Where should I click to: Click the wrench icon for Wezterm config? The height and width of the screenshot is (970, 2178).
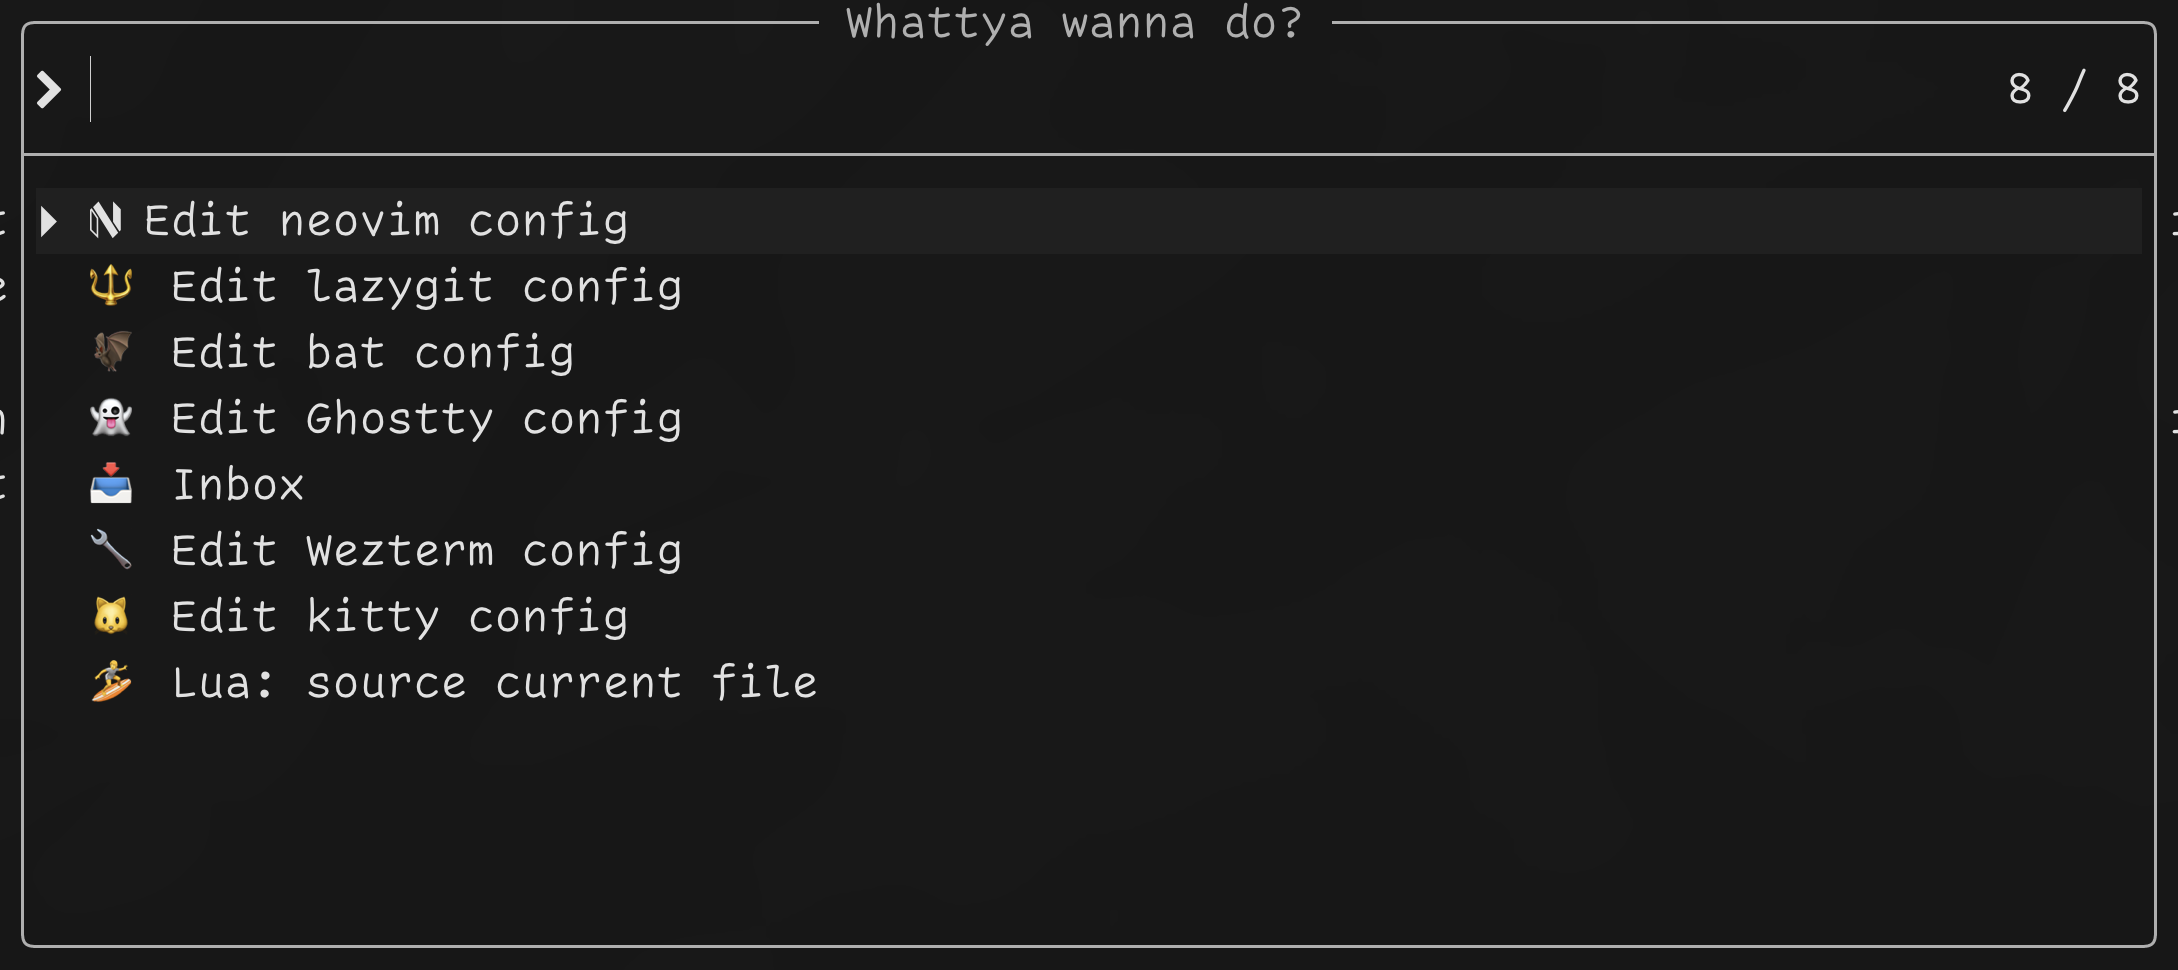click(x=111, y=549)
